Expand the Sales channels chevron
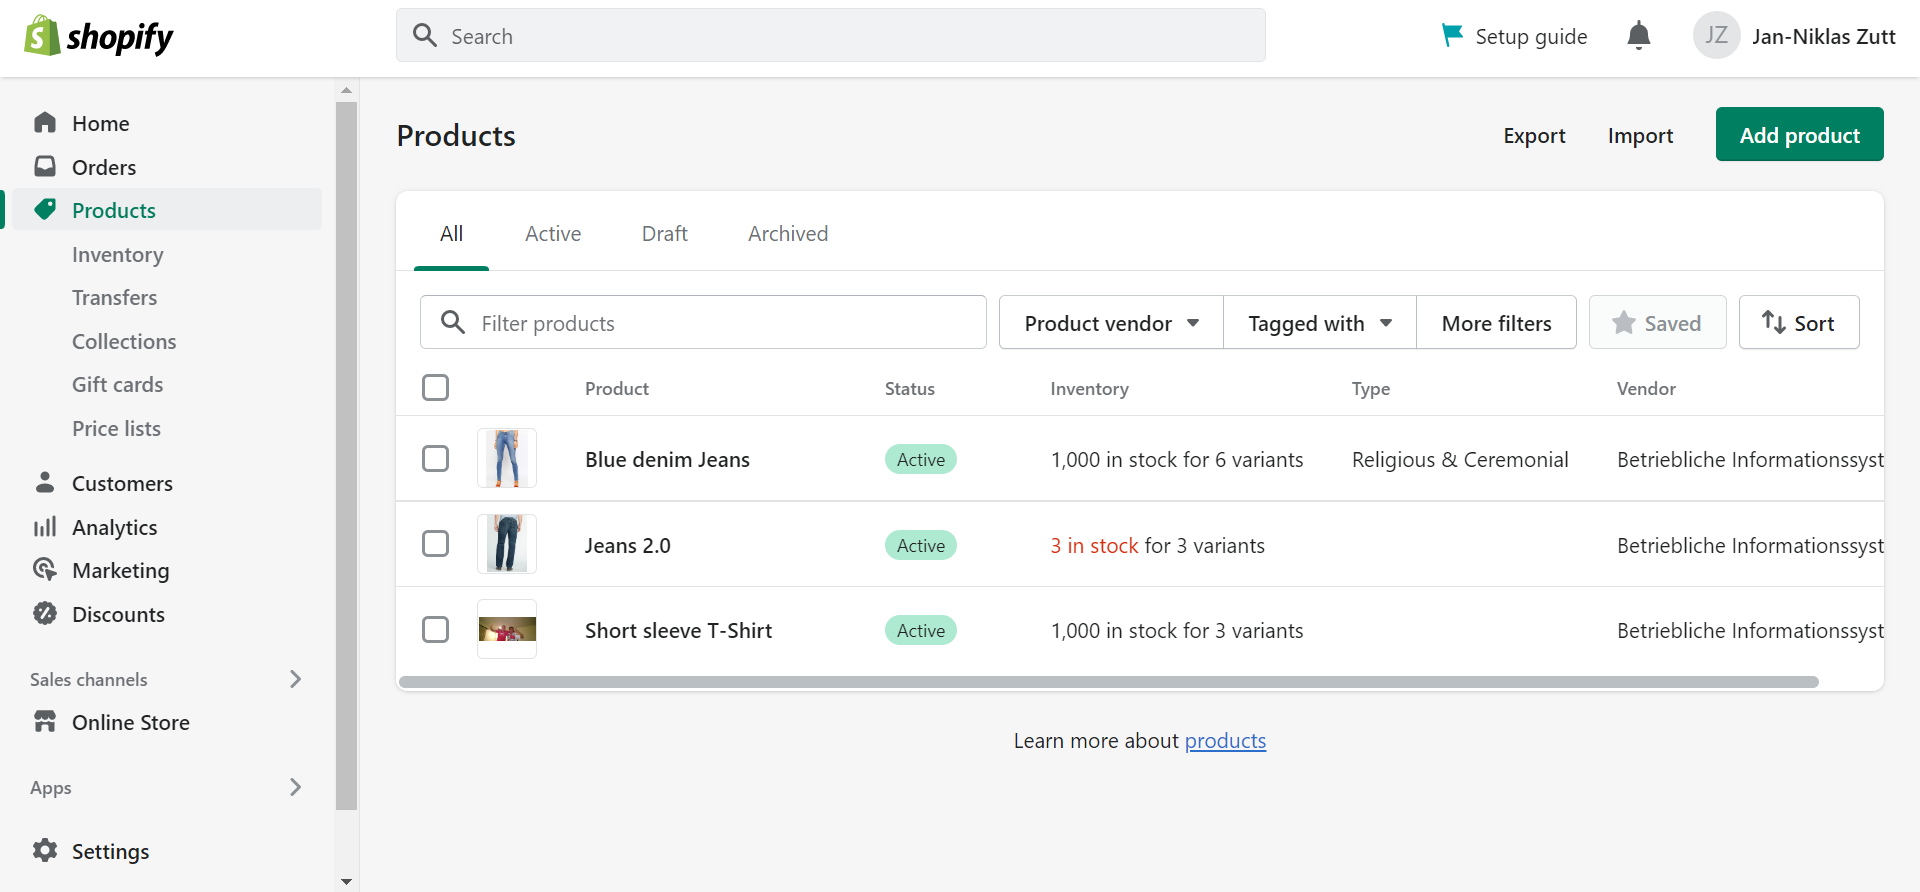This screenshot has width=1920, height=892. (x=295, y=679)
